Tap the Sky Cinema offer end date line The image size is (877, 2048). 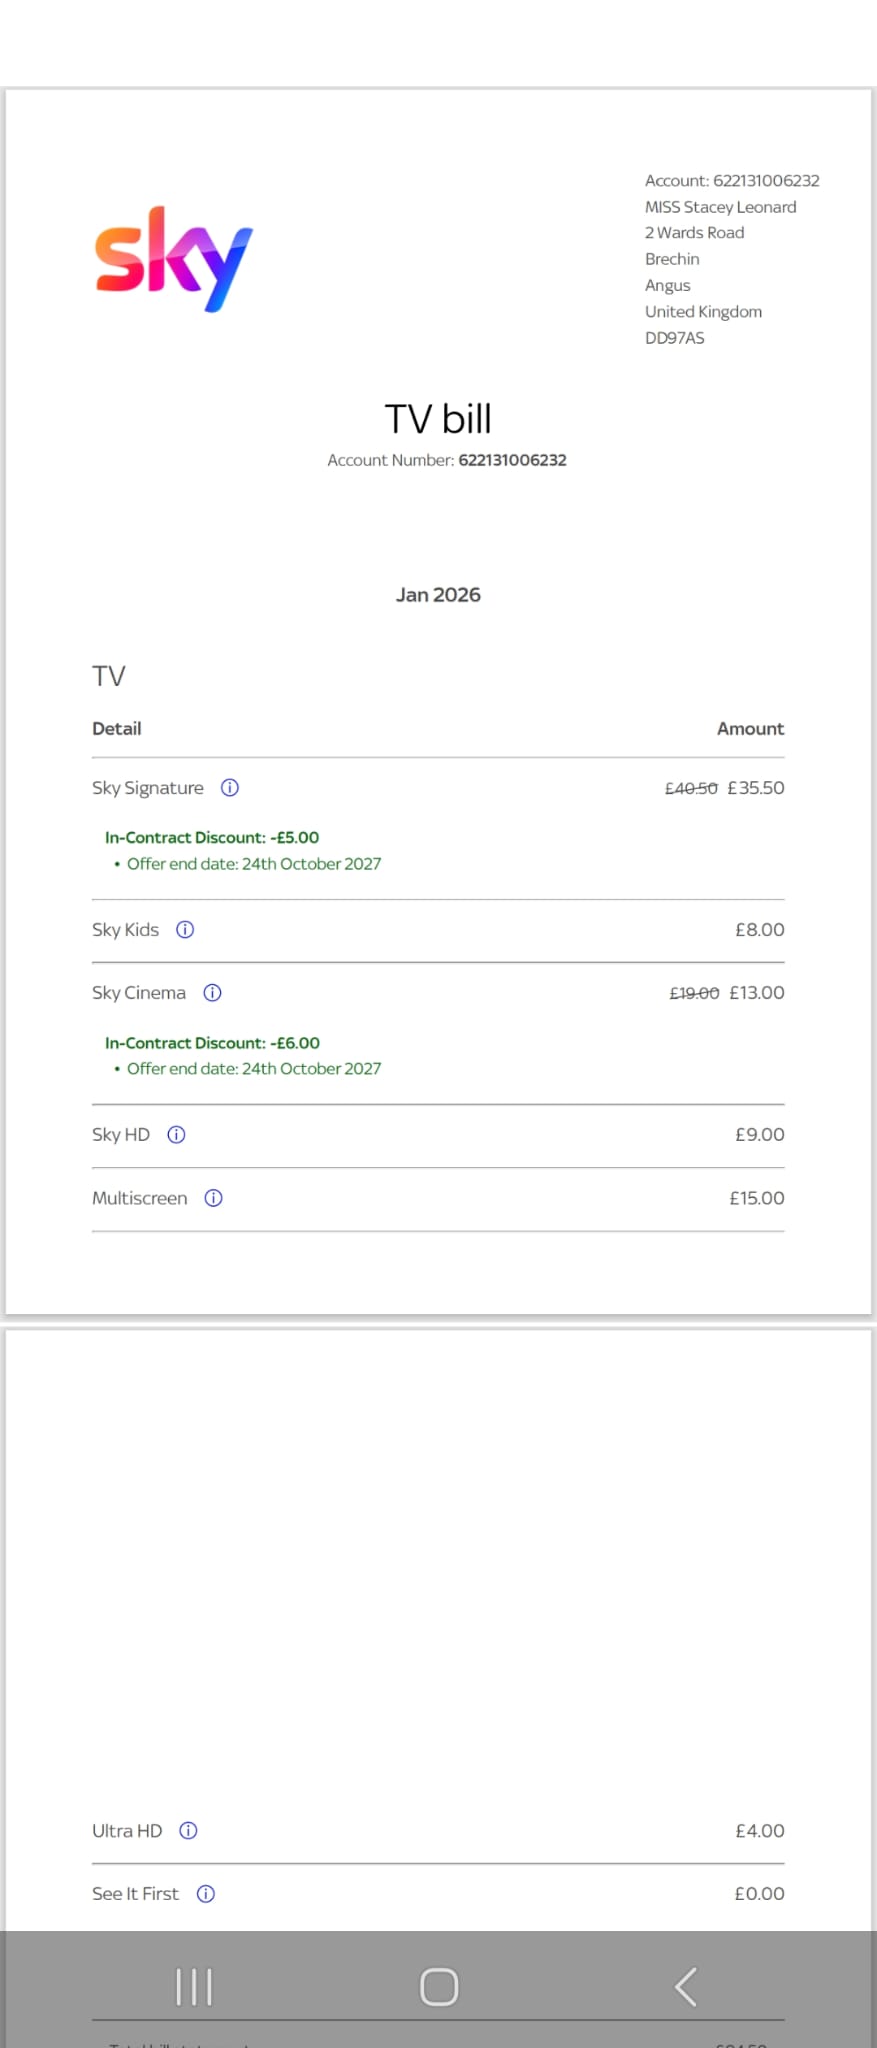pyautogui.click(x=254, y=1069)
